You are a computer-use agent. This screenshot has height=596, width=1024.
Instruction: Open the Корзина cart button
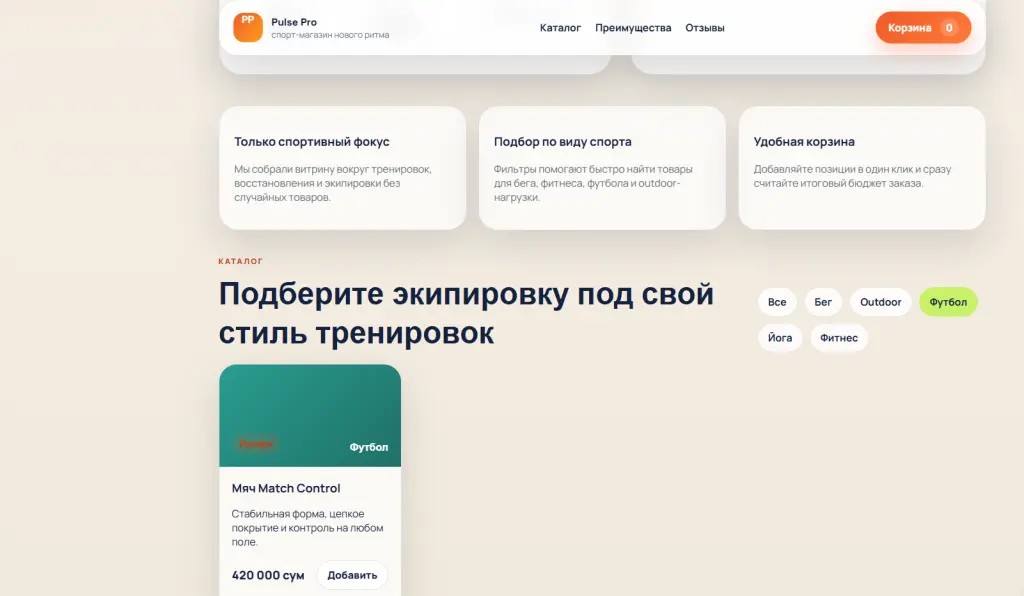point(923,27)
